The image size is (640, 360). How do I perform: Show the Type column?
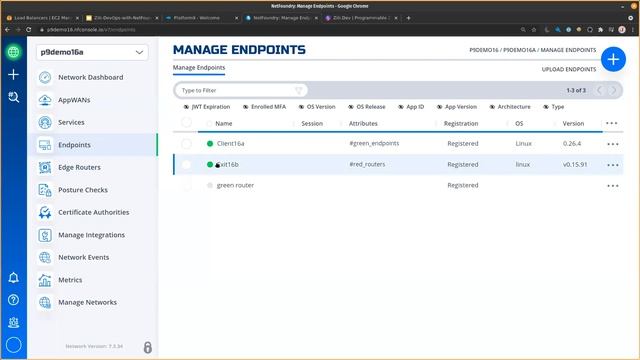553,107
